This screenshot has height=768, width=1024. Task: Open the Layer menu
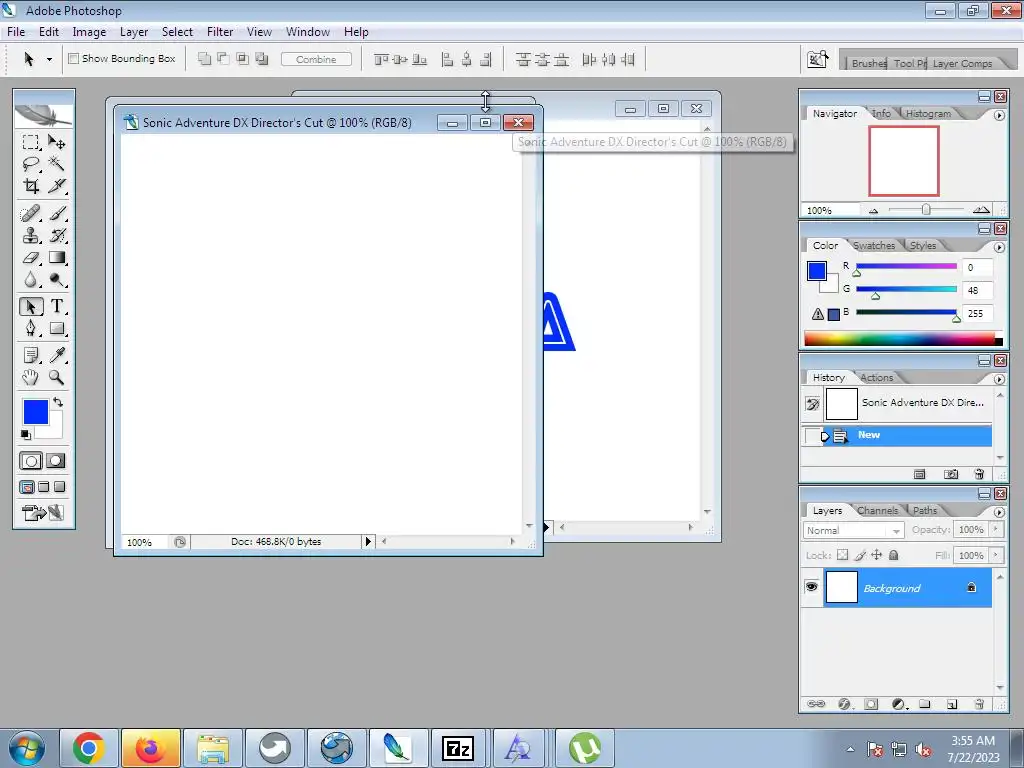tap(134, 31)
